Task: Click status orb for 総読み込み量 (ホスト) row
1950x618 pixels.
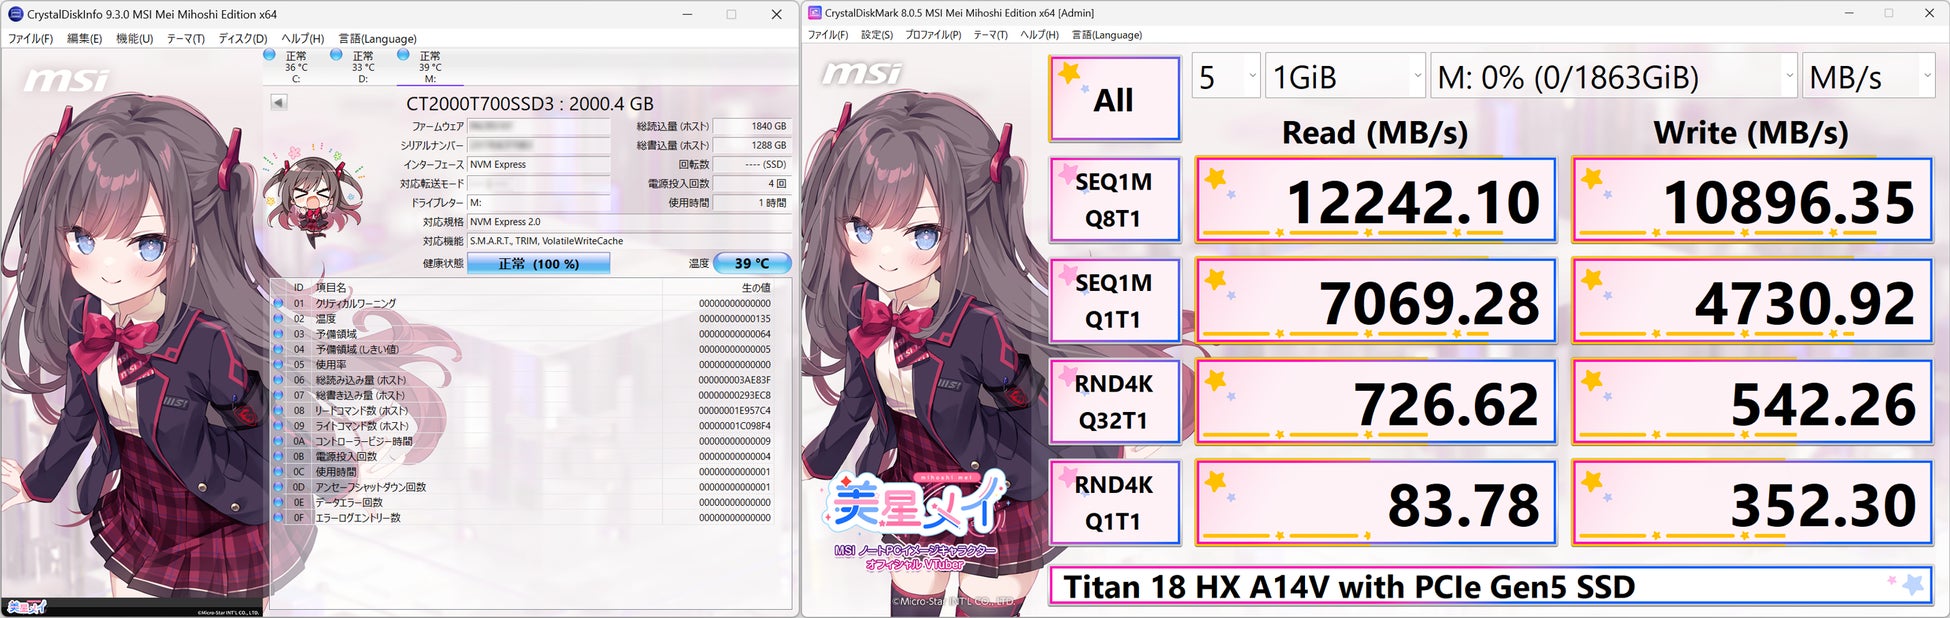Action: point(279,380)
